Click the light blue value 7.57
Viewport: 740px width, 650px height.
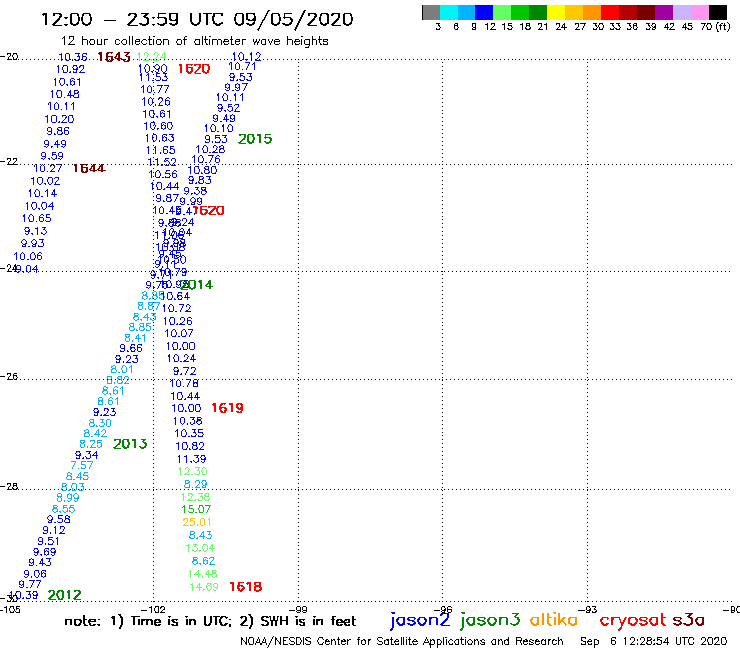(82, 465)
